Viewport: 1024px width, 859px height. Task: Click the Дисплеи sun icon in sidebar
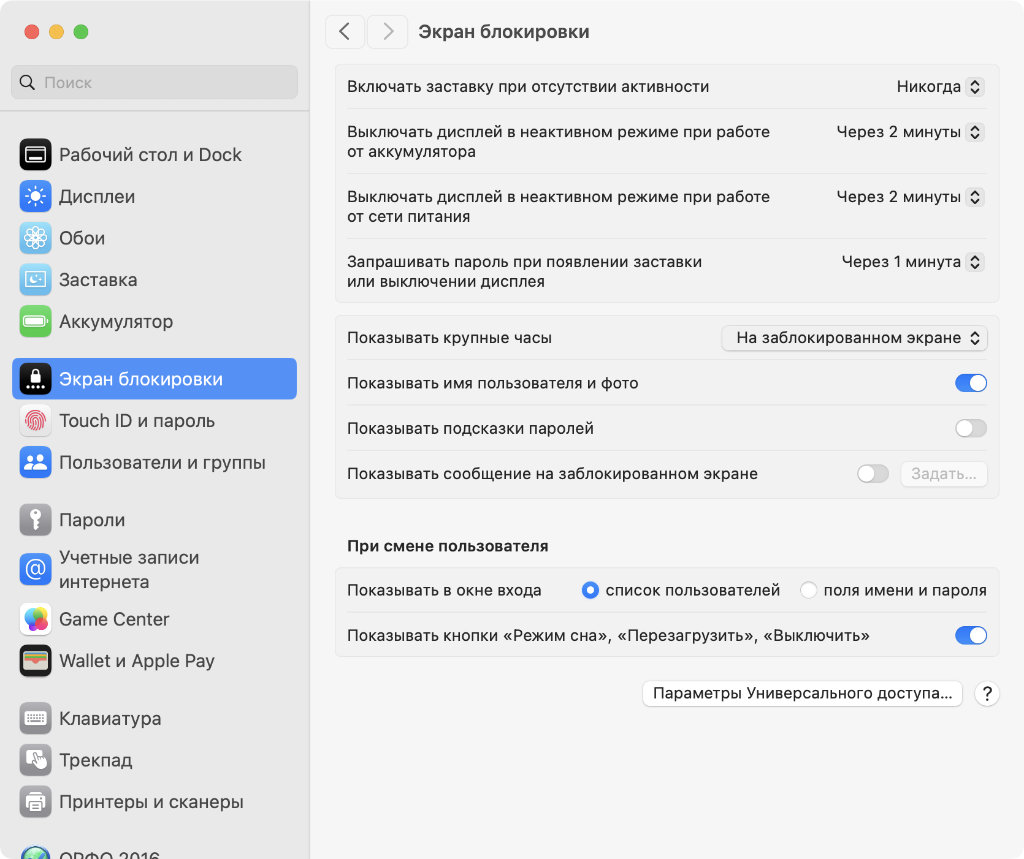point(35,196)
